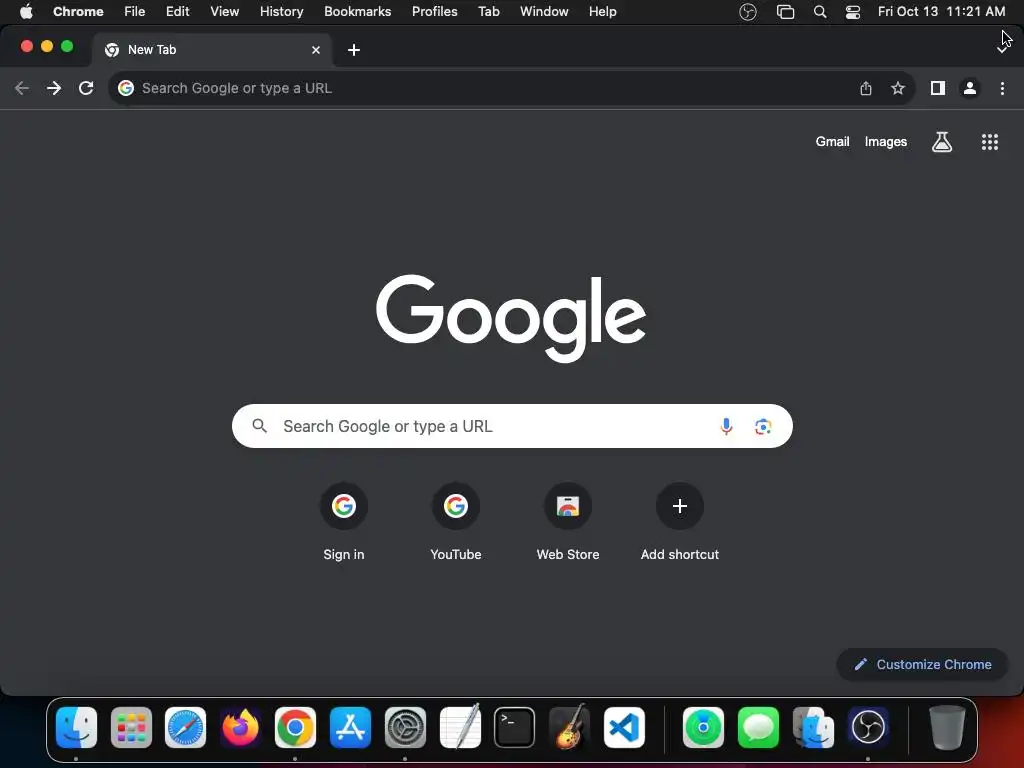This screenshot has height=768, width=1024.
Task: Start voice search with microphone icon
Action: (726, 426)
